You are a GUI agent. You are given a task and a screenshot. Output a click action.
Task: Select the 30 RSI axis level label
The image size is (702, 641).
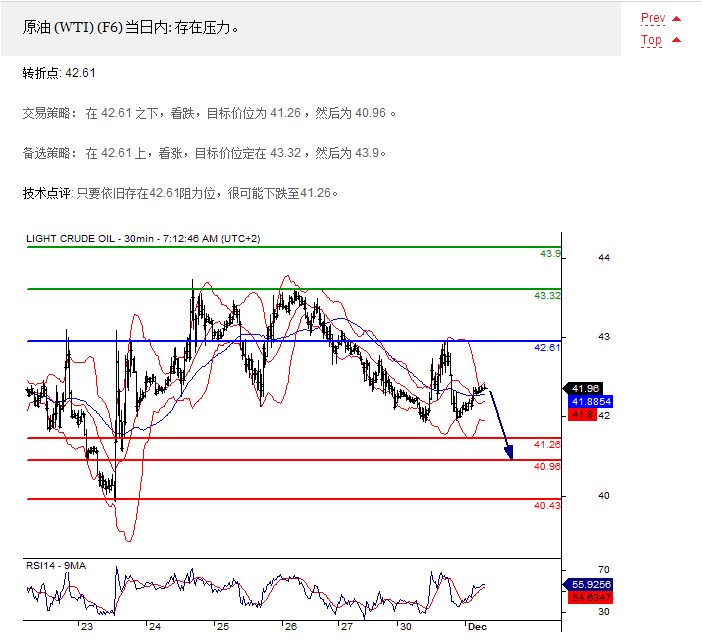point(604,611)
